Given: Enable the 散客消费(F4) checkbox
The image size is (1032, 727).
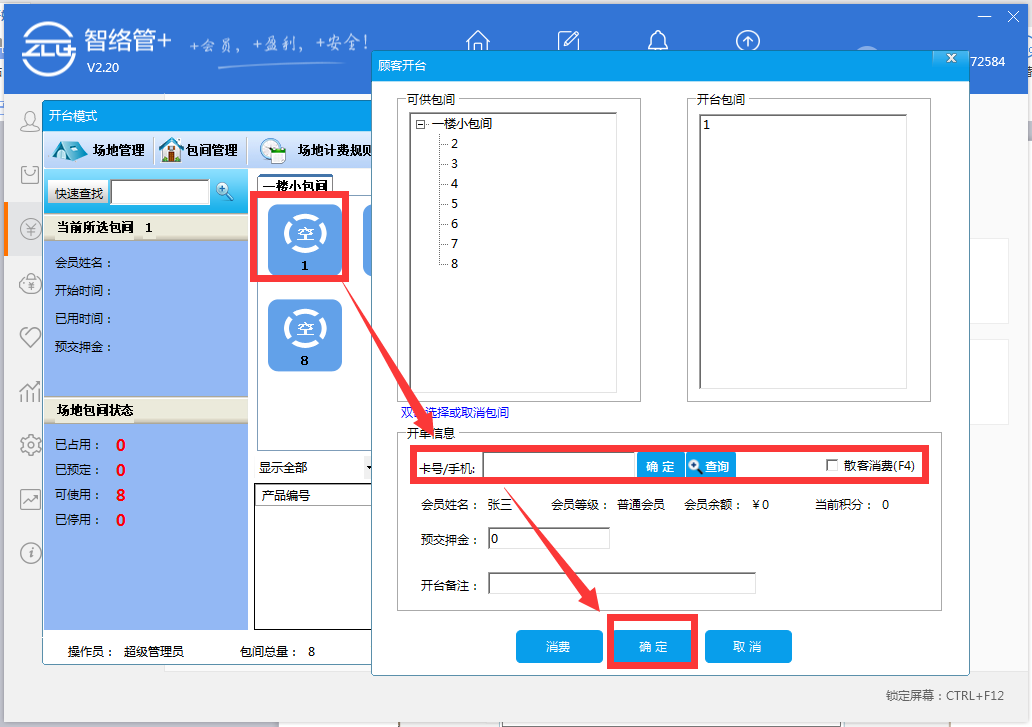Looking at the screenshot, I should [832, 465].
